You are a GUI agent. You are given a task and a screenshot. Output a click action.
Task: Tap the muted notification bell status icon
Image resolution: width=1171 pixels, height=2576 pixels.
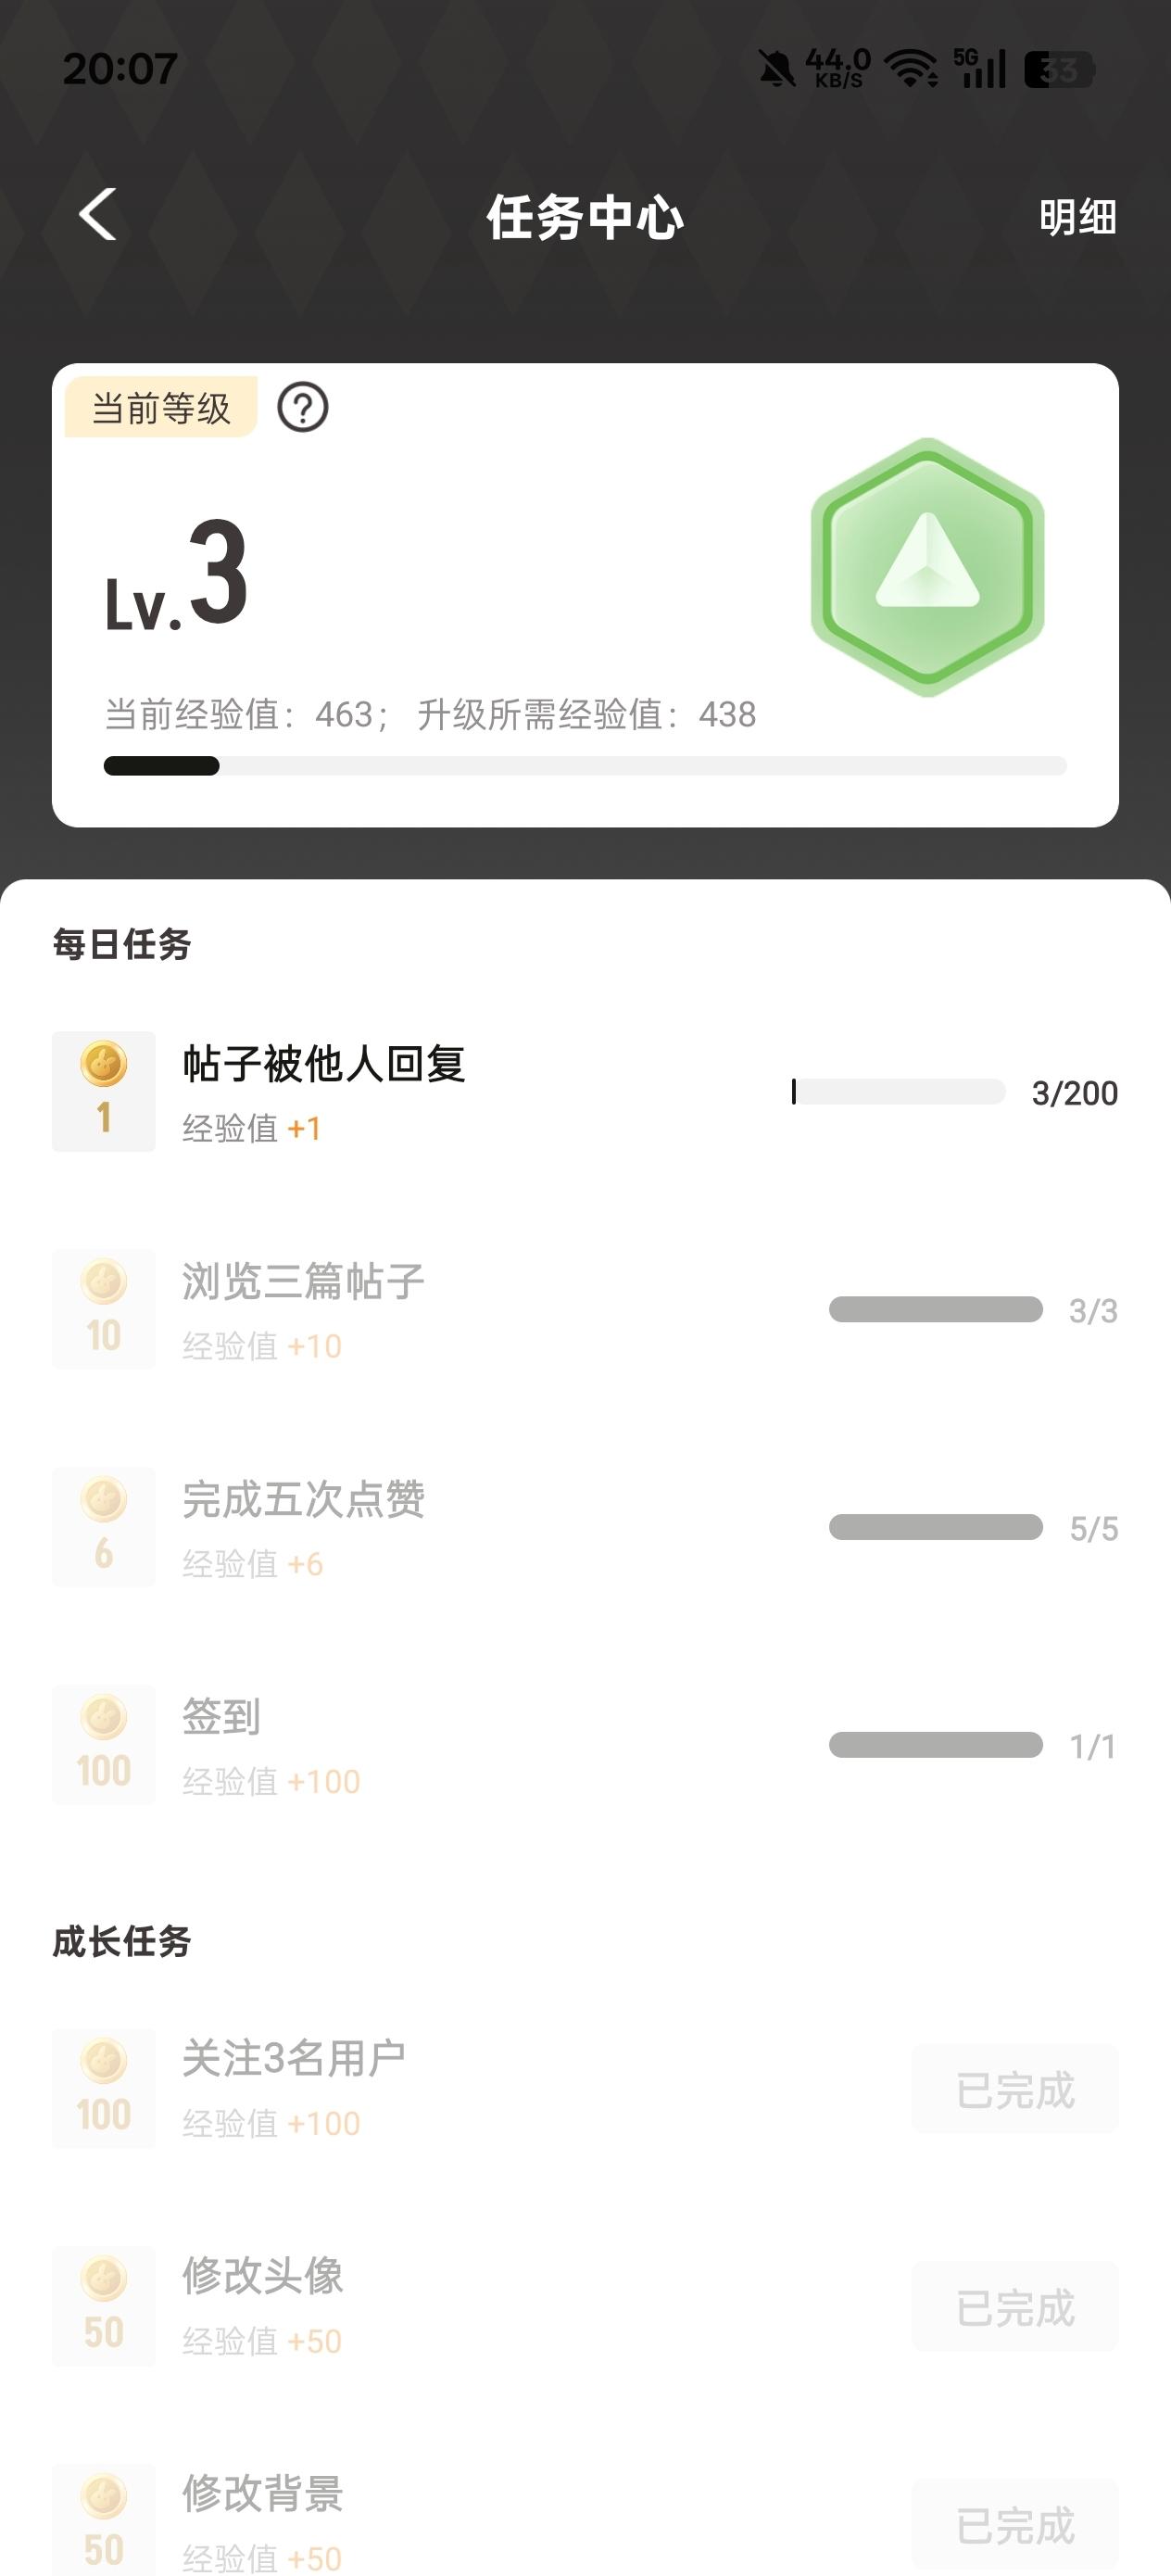pyautogui.click(x=776, y=69)
